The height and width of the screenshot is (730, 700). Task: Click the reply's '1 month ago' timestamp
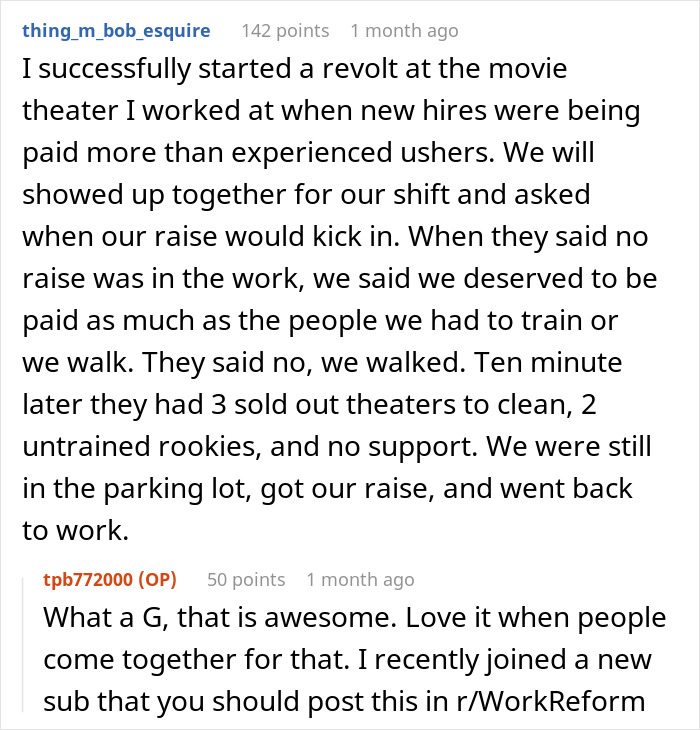tap(360, 580)
